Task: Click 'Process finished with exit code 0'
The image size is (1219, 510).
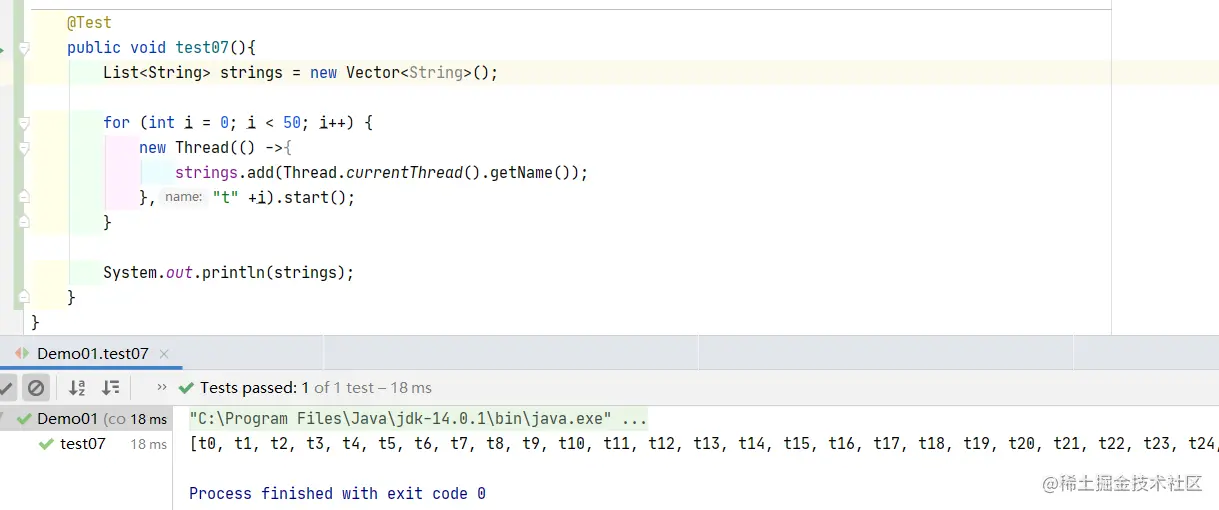Action: click(x=337, y=494)
